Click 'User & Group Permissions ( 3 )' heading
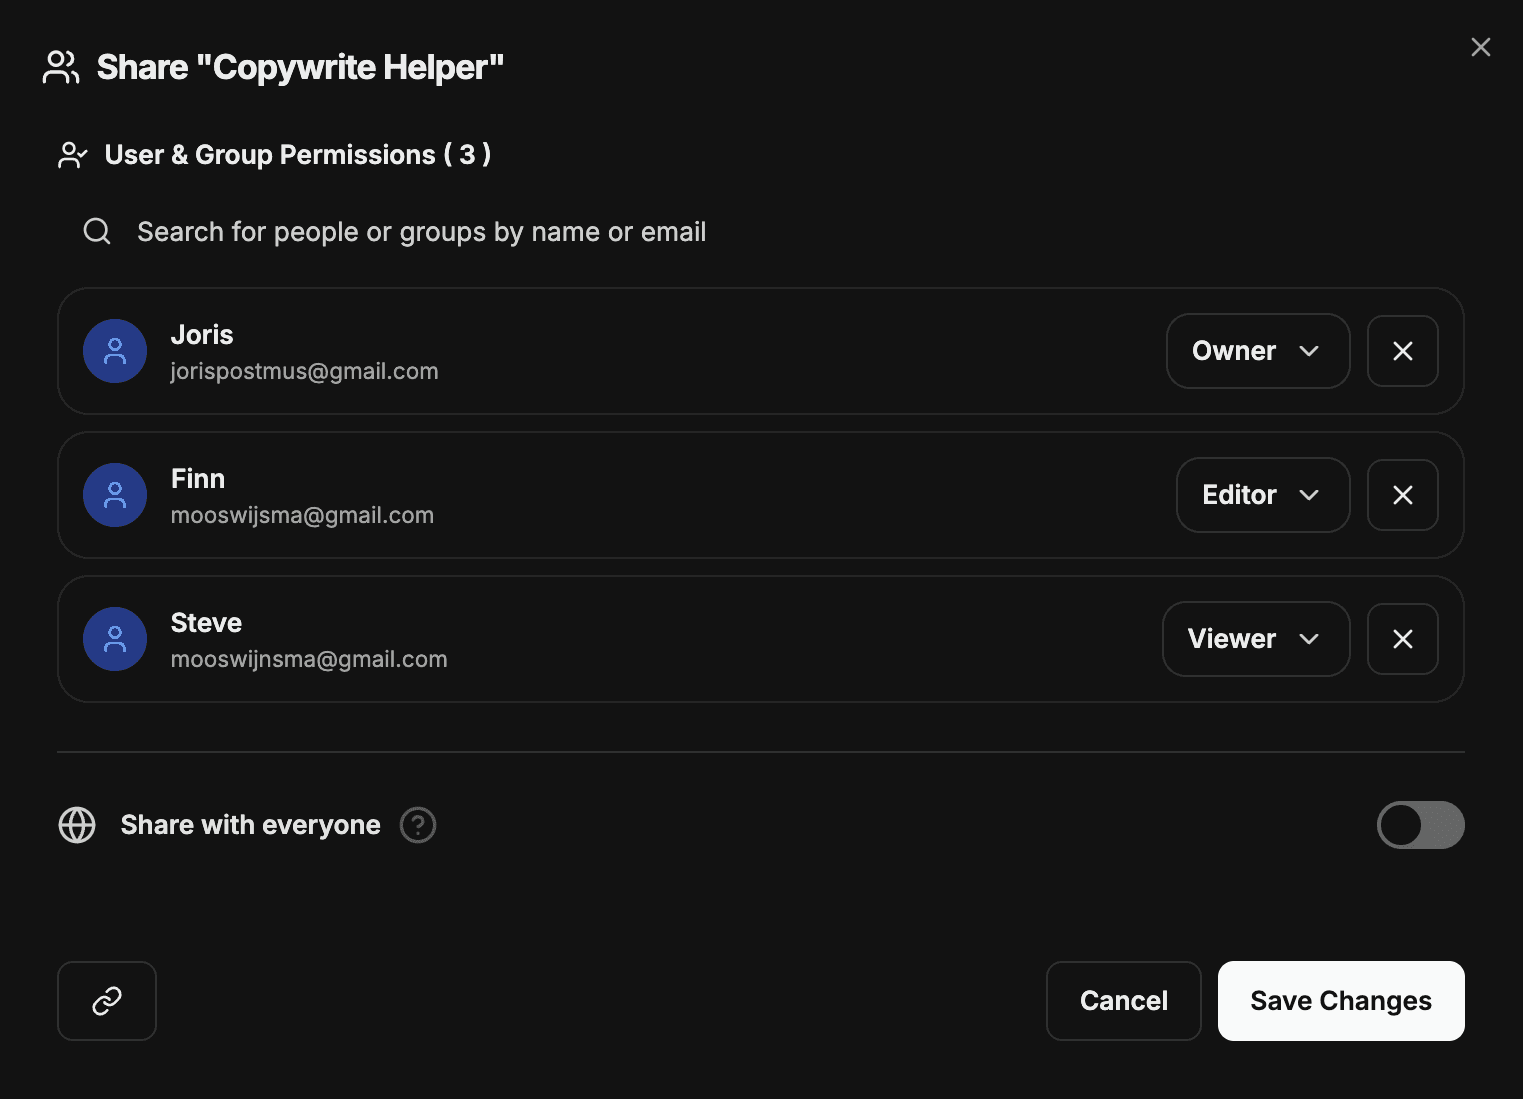 click(298, 155)
